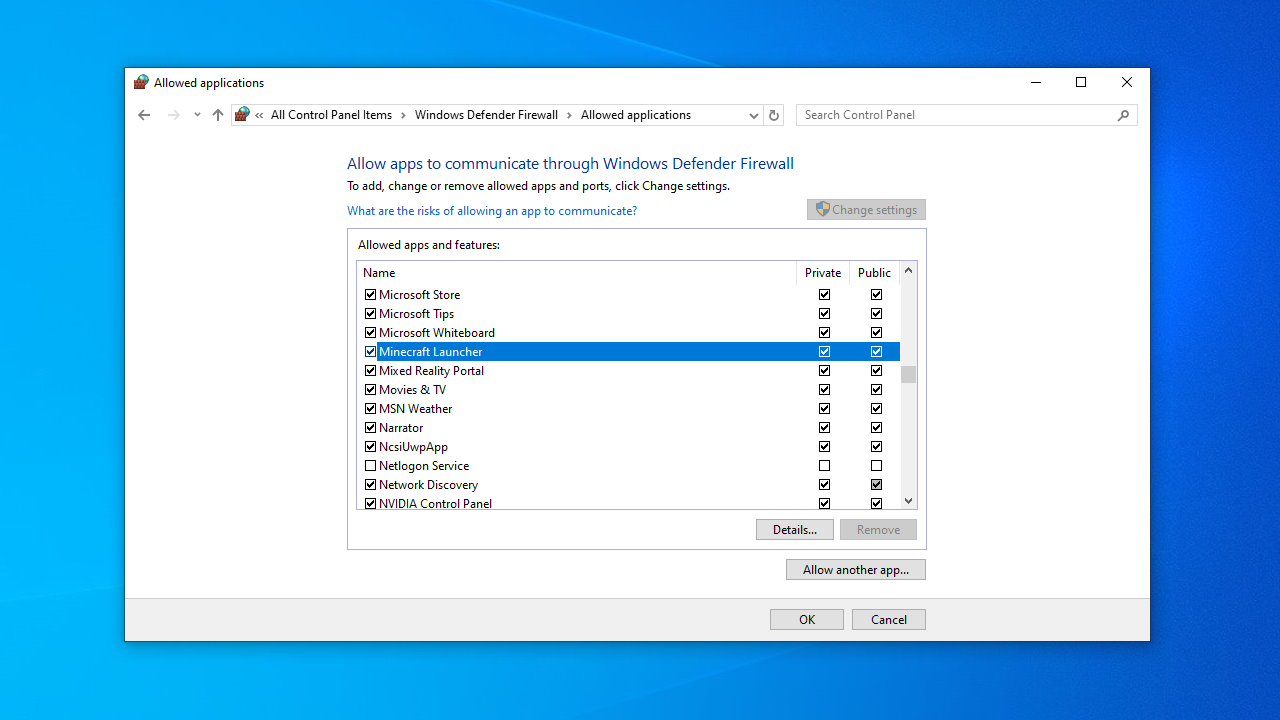Image resolution: width=1280 pixels, height=720 pixels.
Task: Click the Up one level arrow
Action: point(218,115)
